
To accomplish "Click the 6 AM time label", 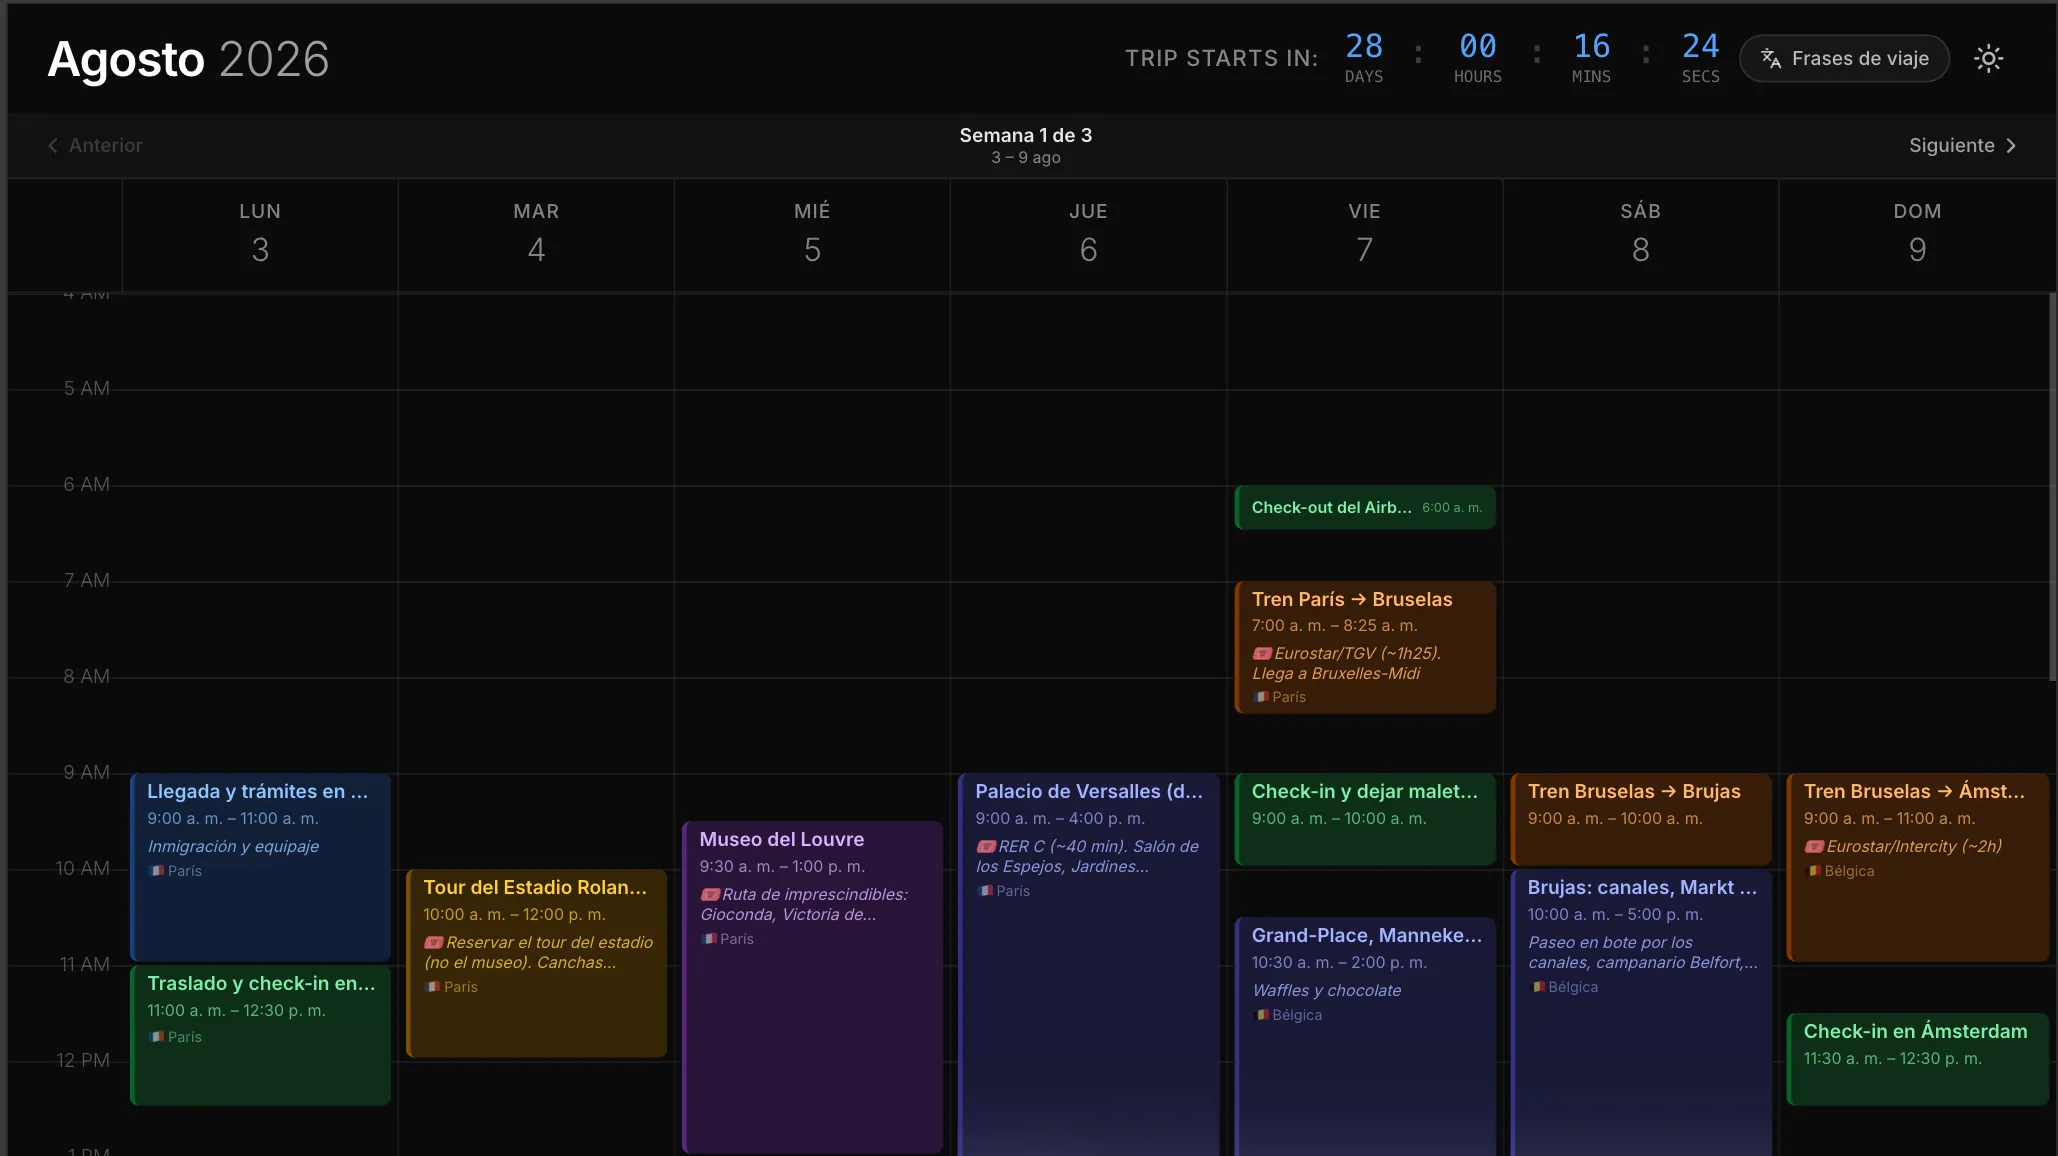I will (x=86, y=484).
